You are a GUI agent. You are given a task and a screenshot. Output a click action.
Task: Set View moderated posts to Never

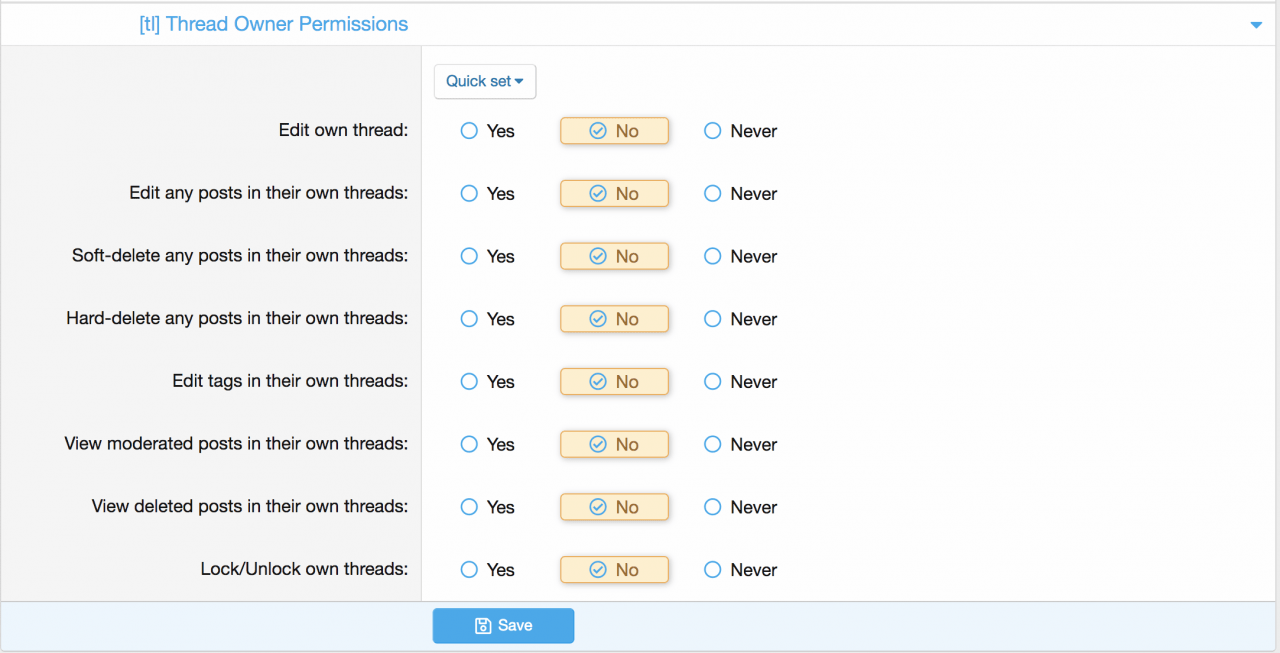(x=713, y=445)
